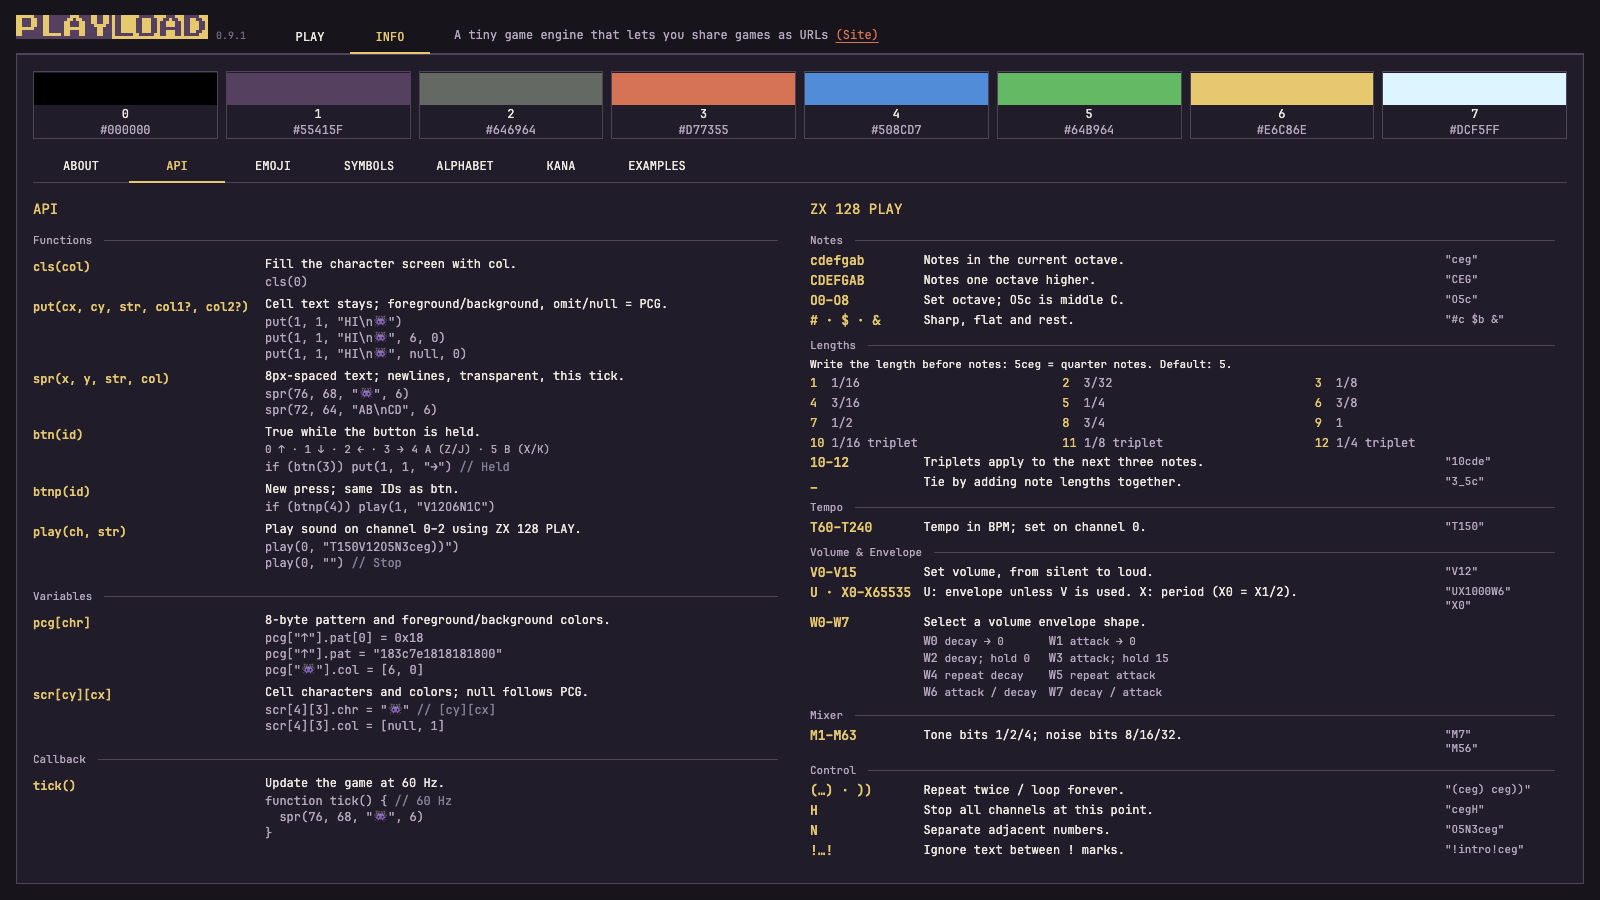Screen dimensions: 1600x900
Task: Click the btnp(id) function name
Action: pos(61,492)
